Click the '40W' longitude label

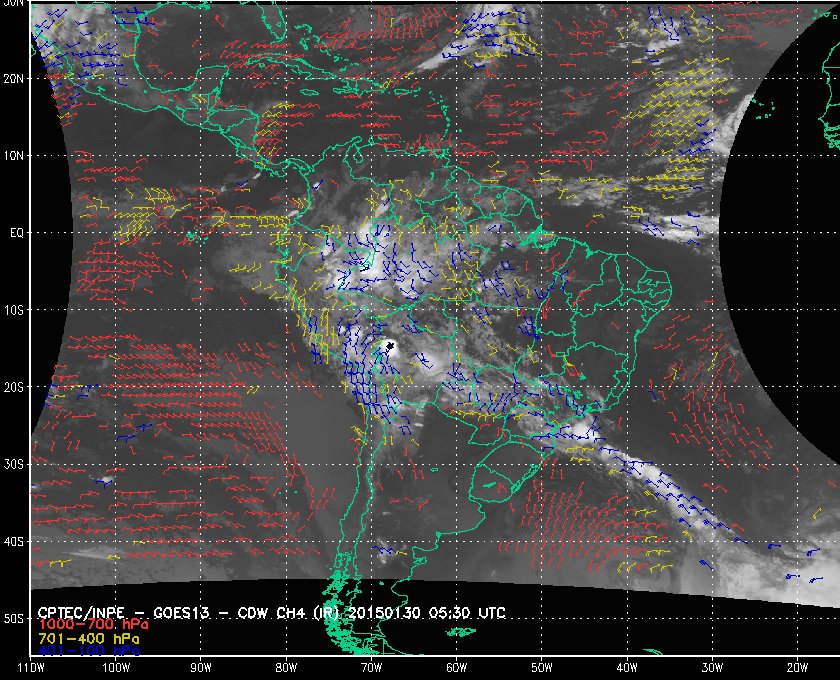coord(627,668)
